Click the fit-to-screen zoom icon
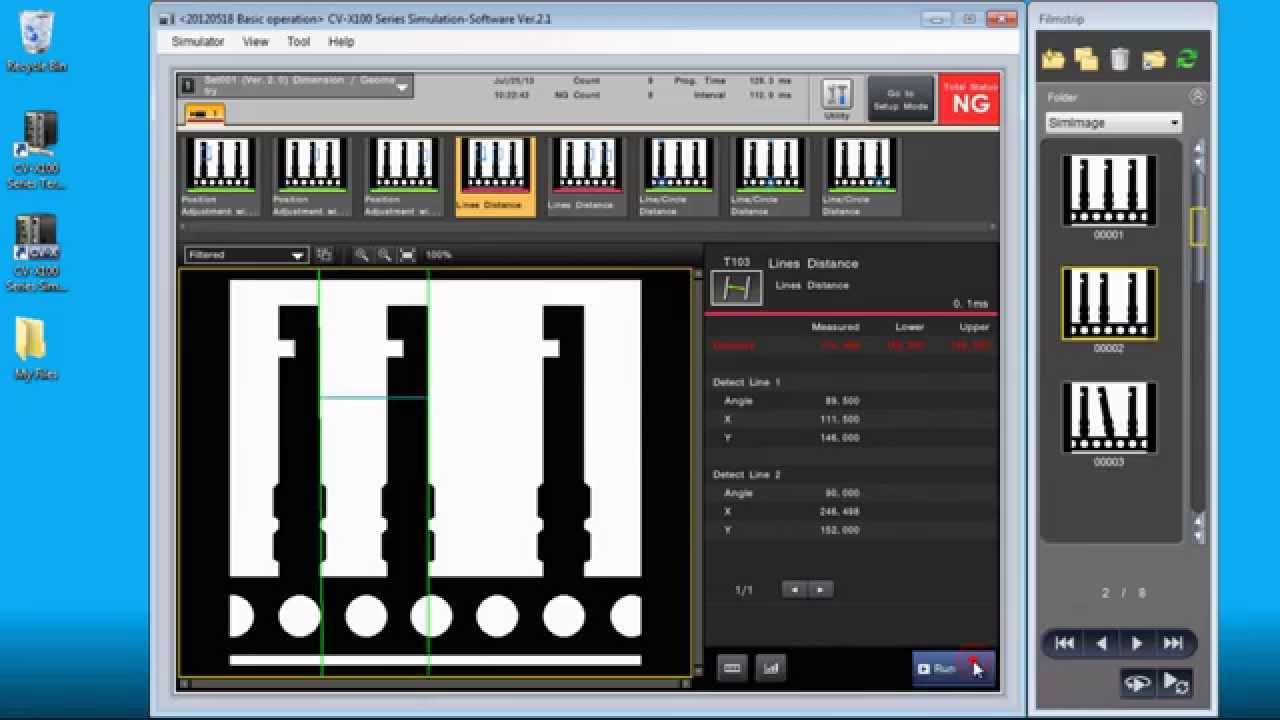1280x720 pixels. coord(407,255)
